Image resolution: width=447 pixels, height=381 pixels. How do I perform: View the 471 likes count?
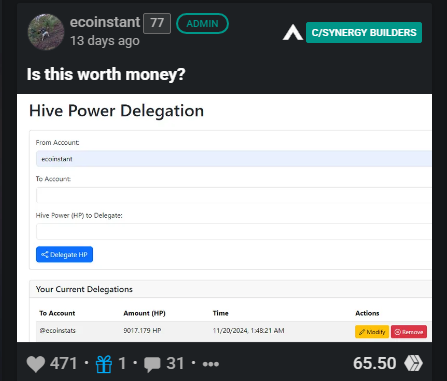[63, 363]
